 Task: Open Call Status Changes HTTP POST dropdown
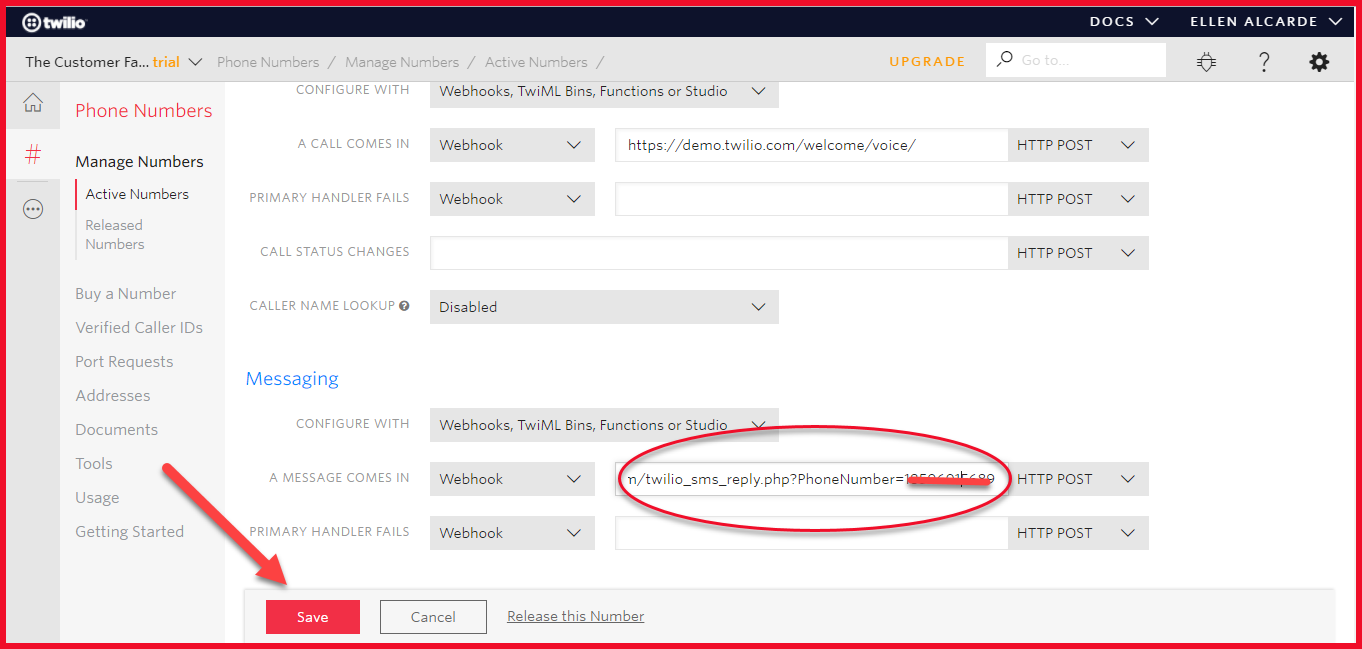tap(1078, 253)
